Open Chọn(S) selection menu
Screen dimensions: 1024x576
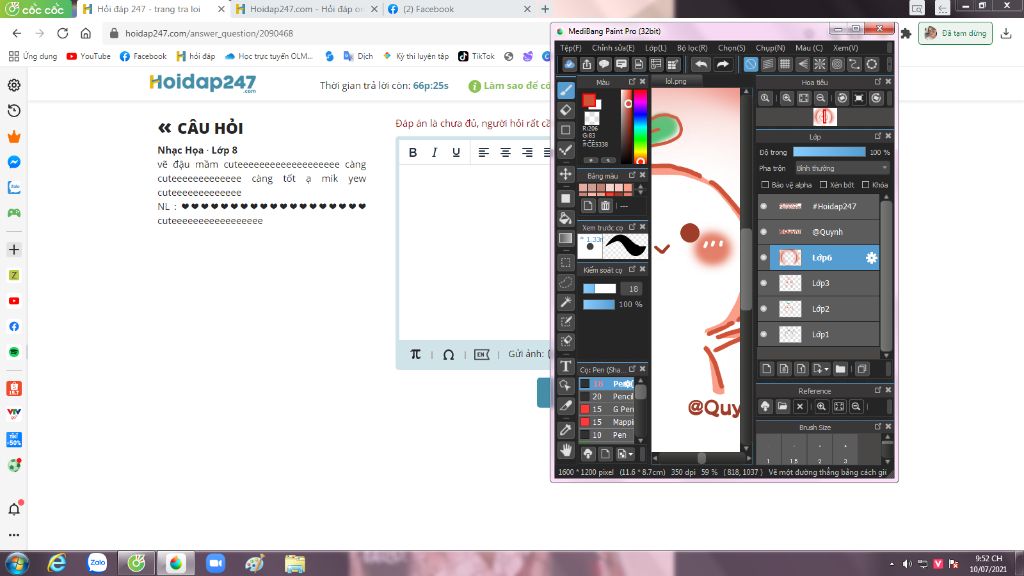731,48
